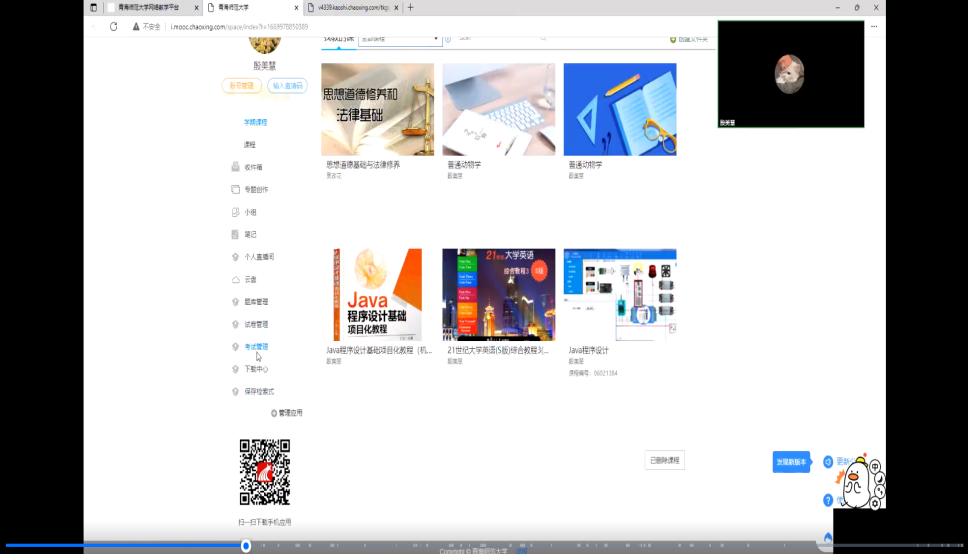Click the 21世纪大学英语 city-night cover
The height and width of the screenshot is (554, 968).
coord(499,295)
